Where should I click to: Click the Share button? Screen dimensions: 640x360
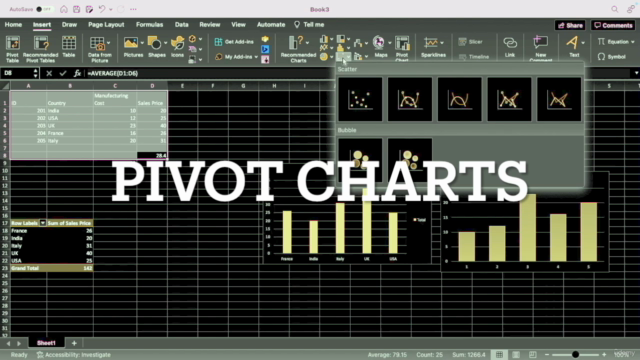570,25
